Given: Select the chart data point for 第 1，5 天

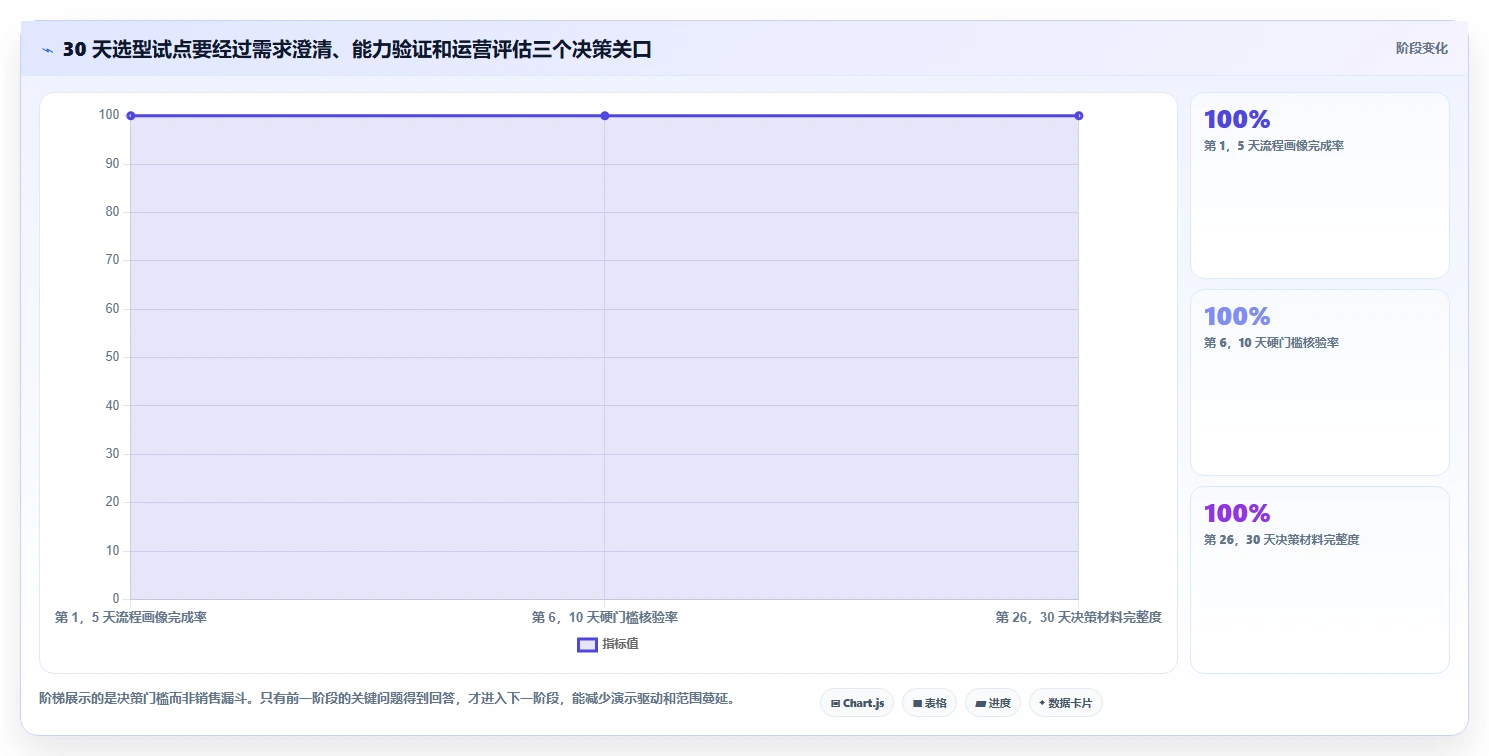Looking at the screenshot, I should pyautogui.click(x=131, y=116).
